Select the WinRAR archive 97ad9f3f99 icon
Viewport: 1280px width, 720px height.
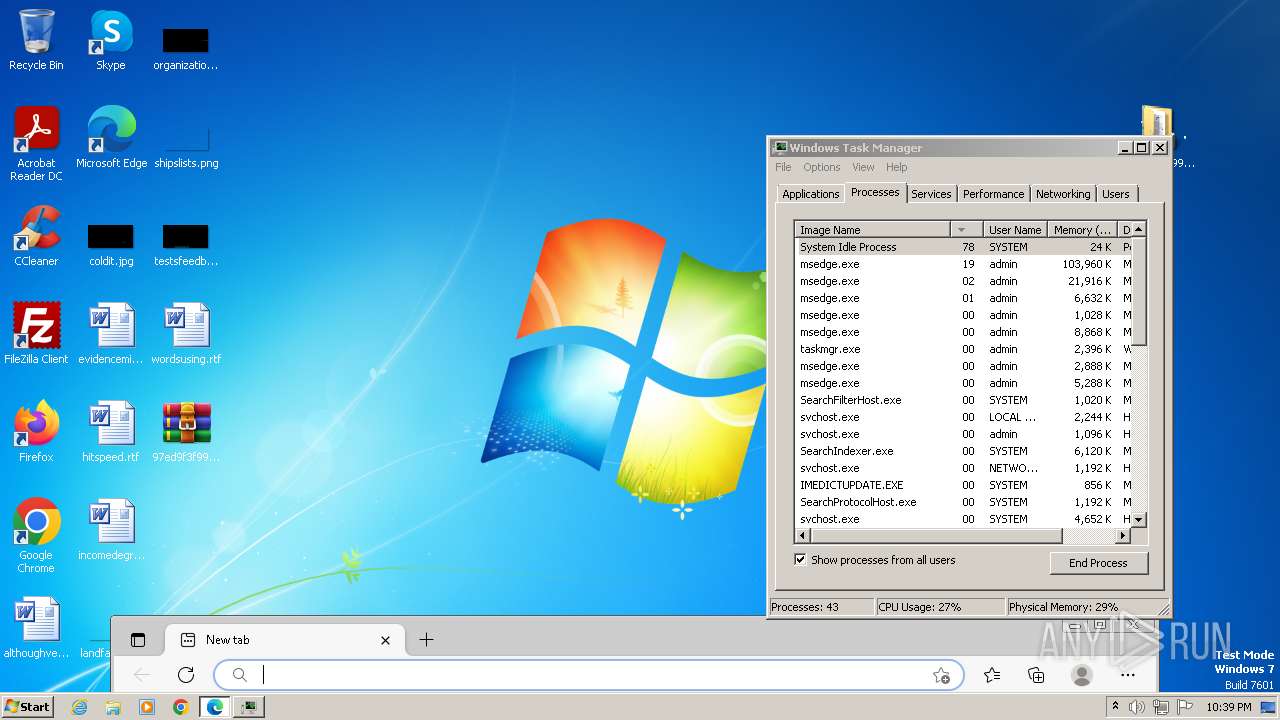(x=186, y=432)
